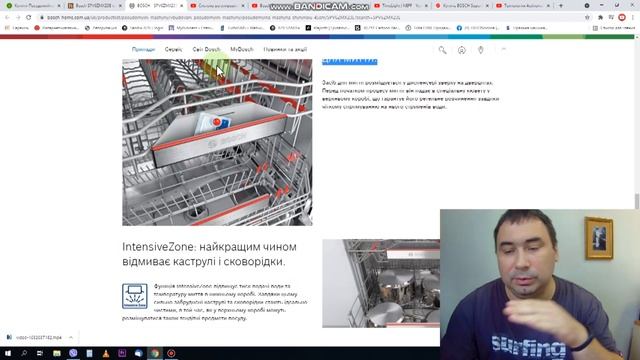
Task: Open the second bookmark with red icon
Action: click(56, 28)
